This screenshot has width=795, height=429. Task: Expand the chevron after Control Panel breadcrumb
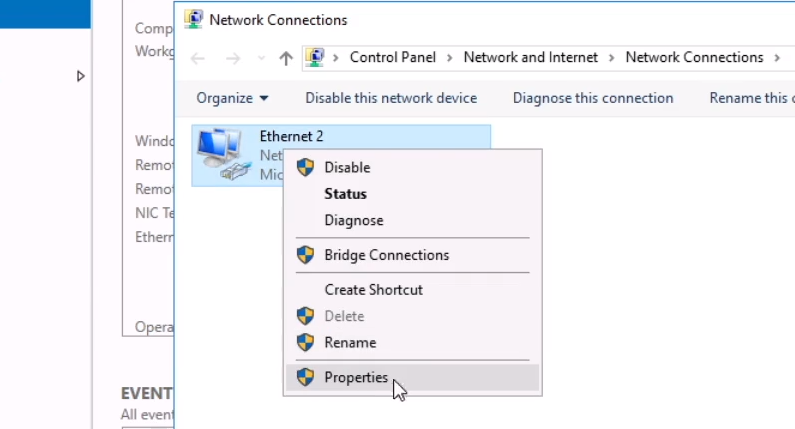point(450,58)
